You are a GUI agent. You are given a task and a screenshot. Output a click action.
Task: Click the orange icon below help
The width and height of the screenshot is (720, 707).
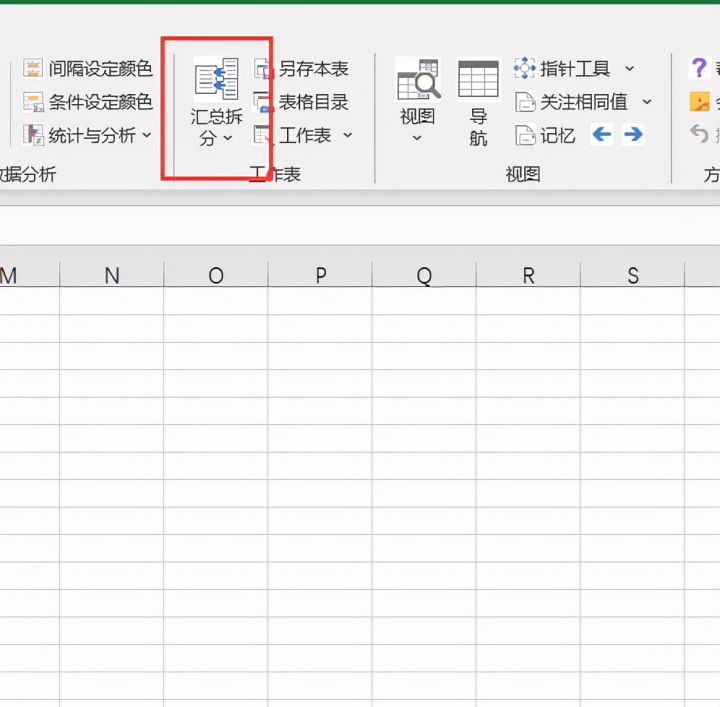[x=699, y=101]
